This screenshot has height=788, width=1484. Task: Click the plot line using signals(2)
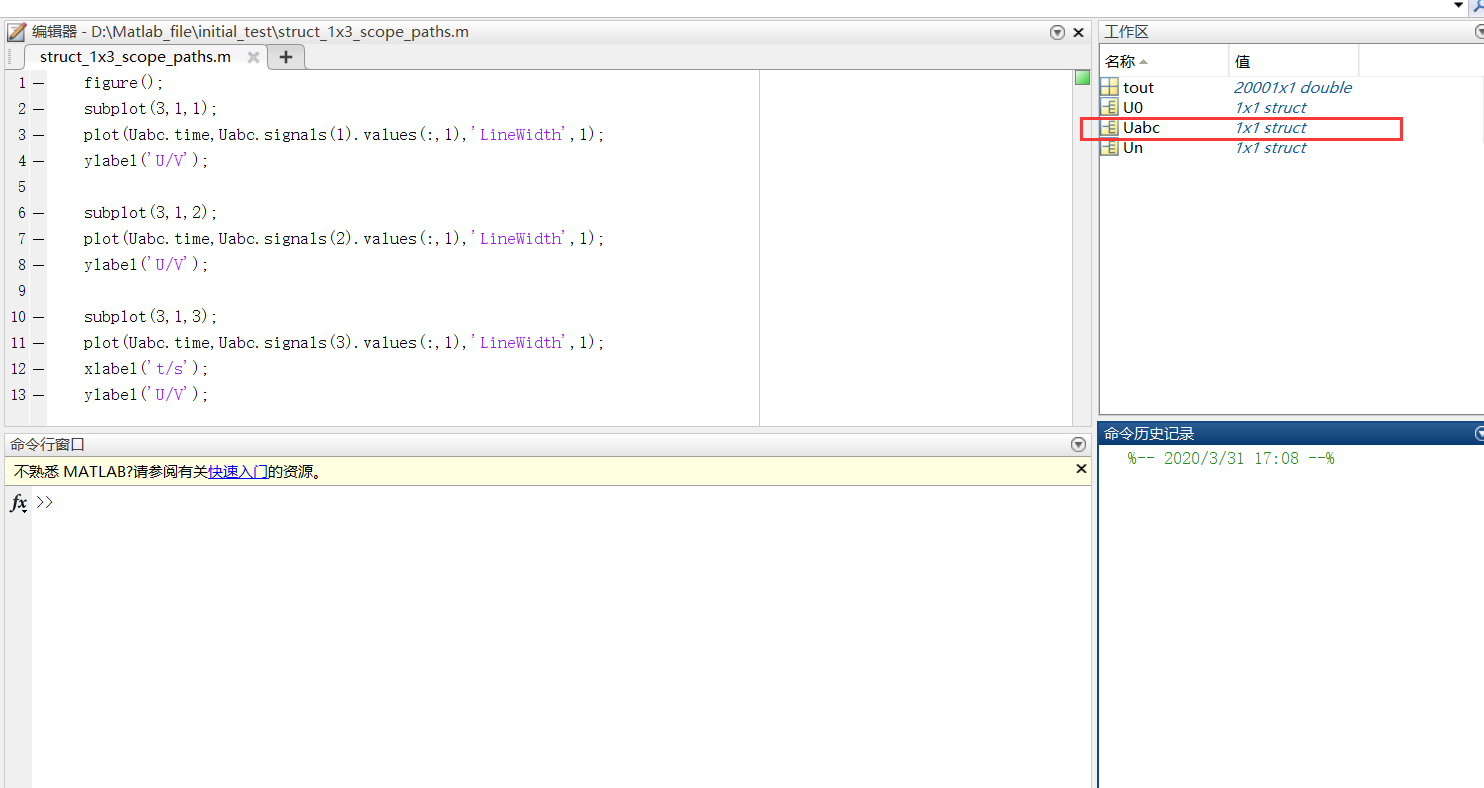coord(344,239)
